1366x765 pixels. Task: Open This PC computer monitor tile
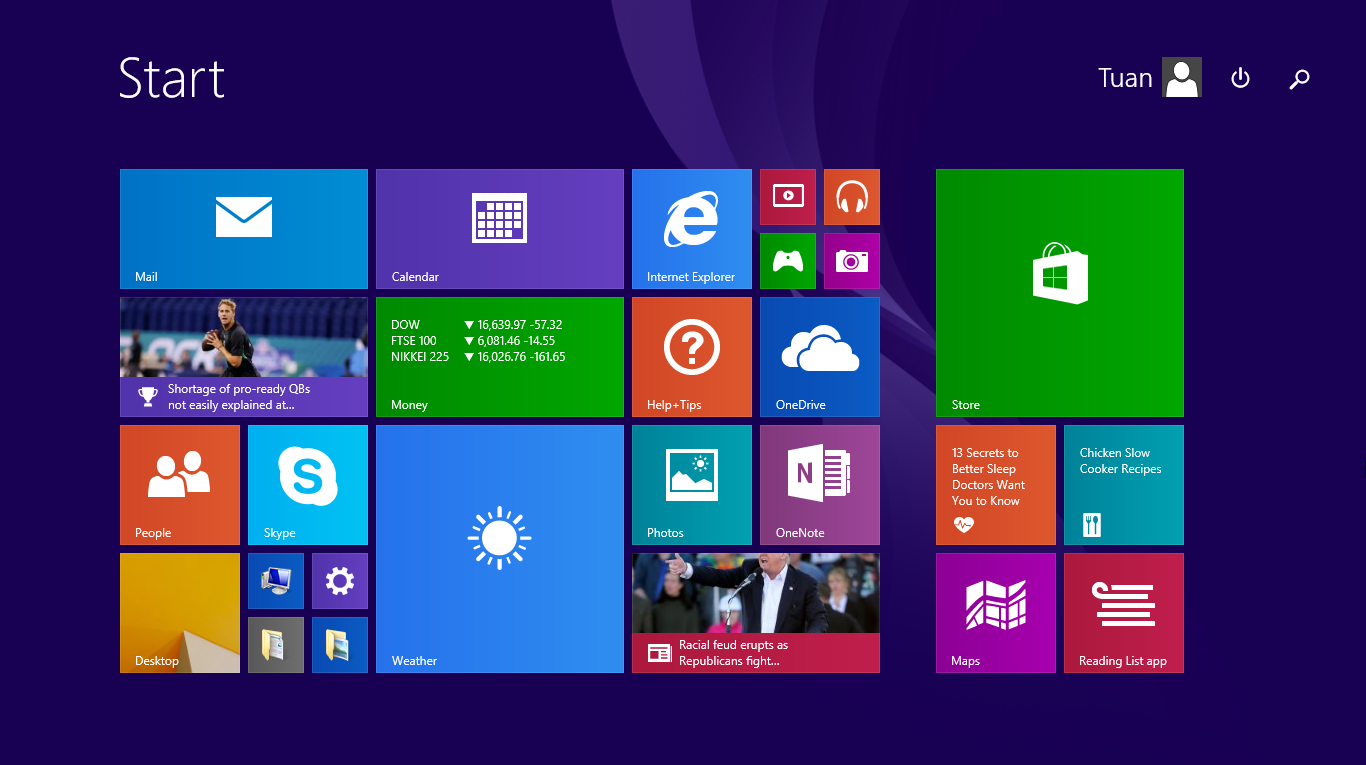[x=276, y=581]
